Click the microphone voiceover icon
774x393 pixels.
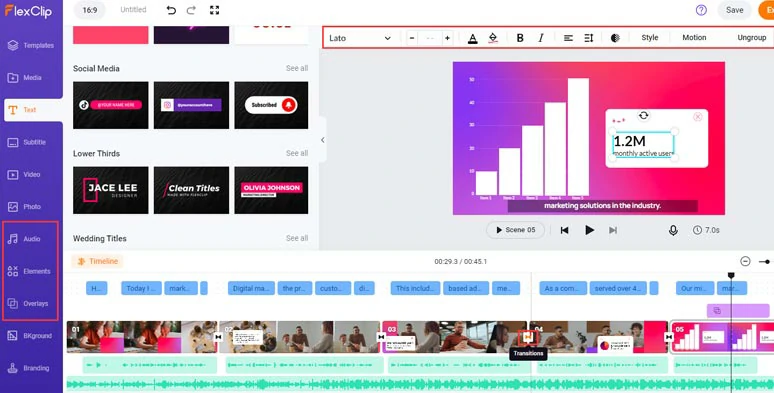click(673, 230)
